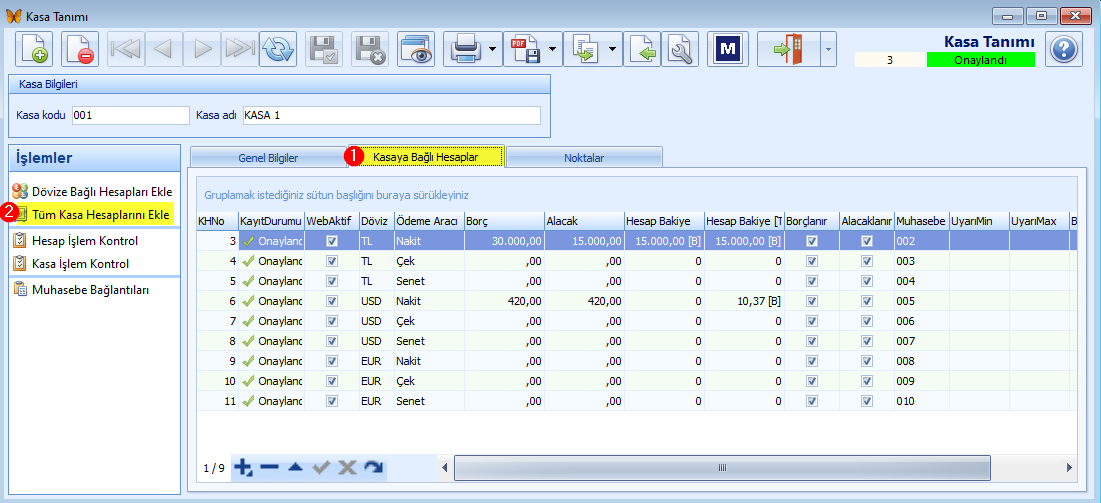Image resolution: width=1101 pixels, height=503 pixels.
Task: Select the EUR Nakit row's Nakit cell
Action: (429, 361)
